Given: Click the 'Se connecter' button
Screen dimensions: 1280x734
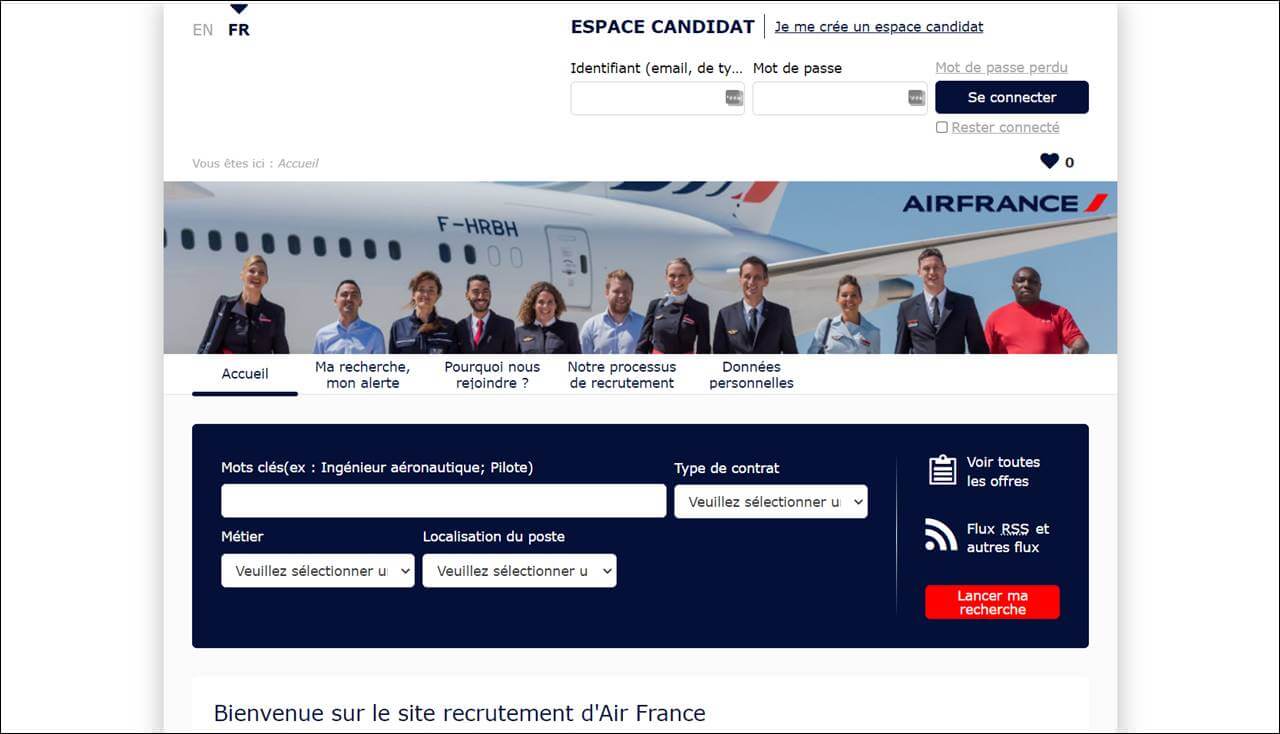Looking at the screenshot, I should (x=1012, y=97).
